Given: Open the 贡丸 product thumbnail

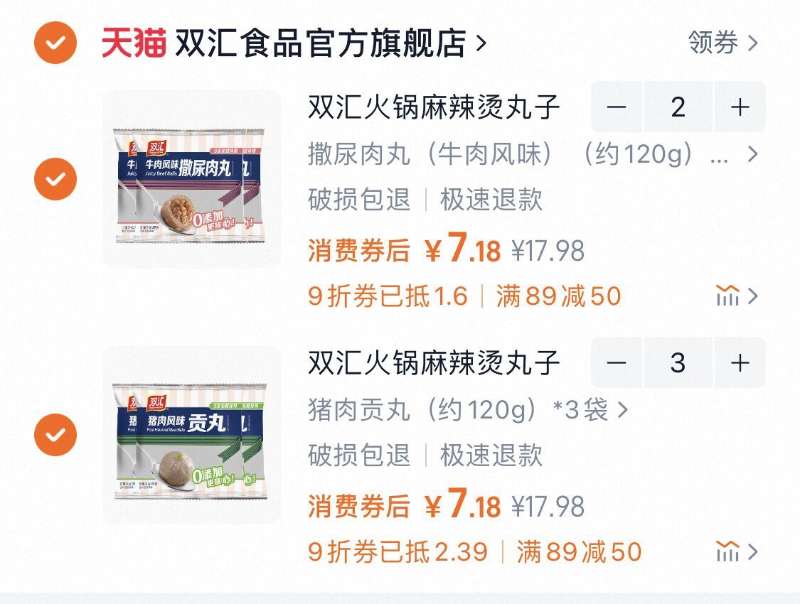Looking at the screenshot, I should 192,435.
